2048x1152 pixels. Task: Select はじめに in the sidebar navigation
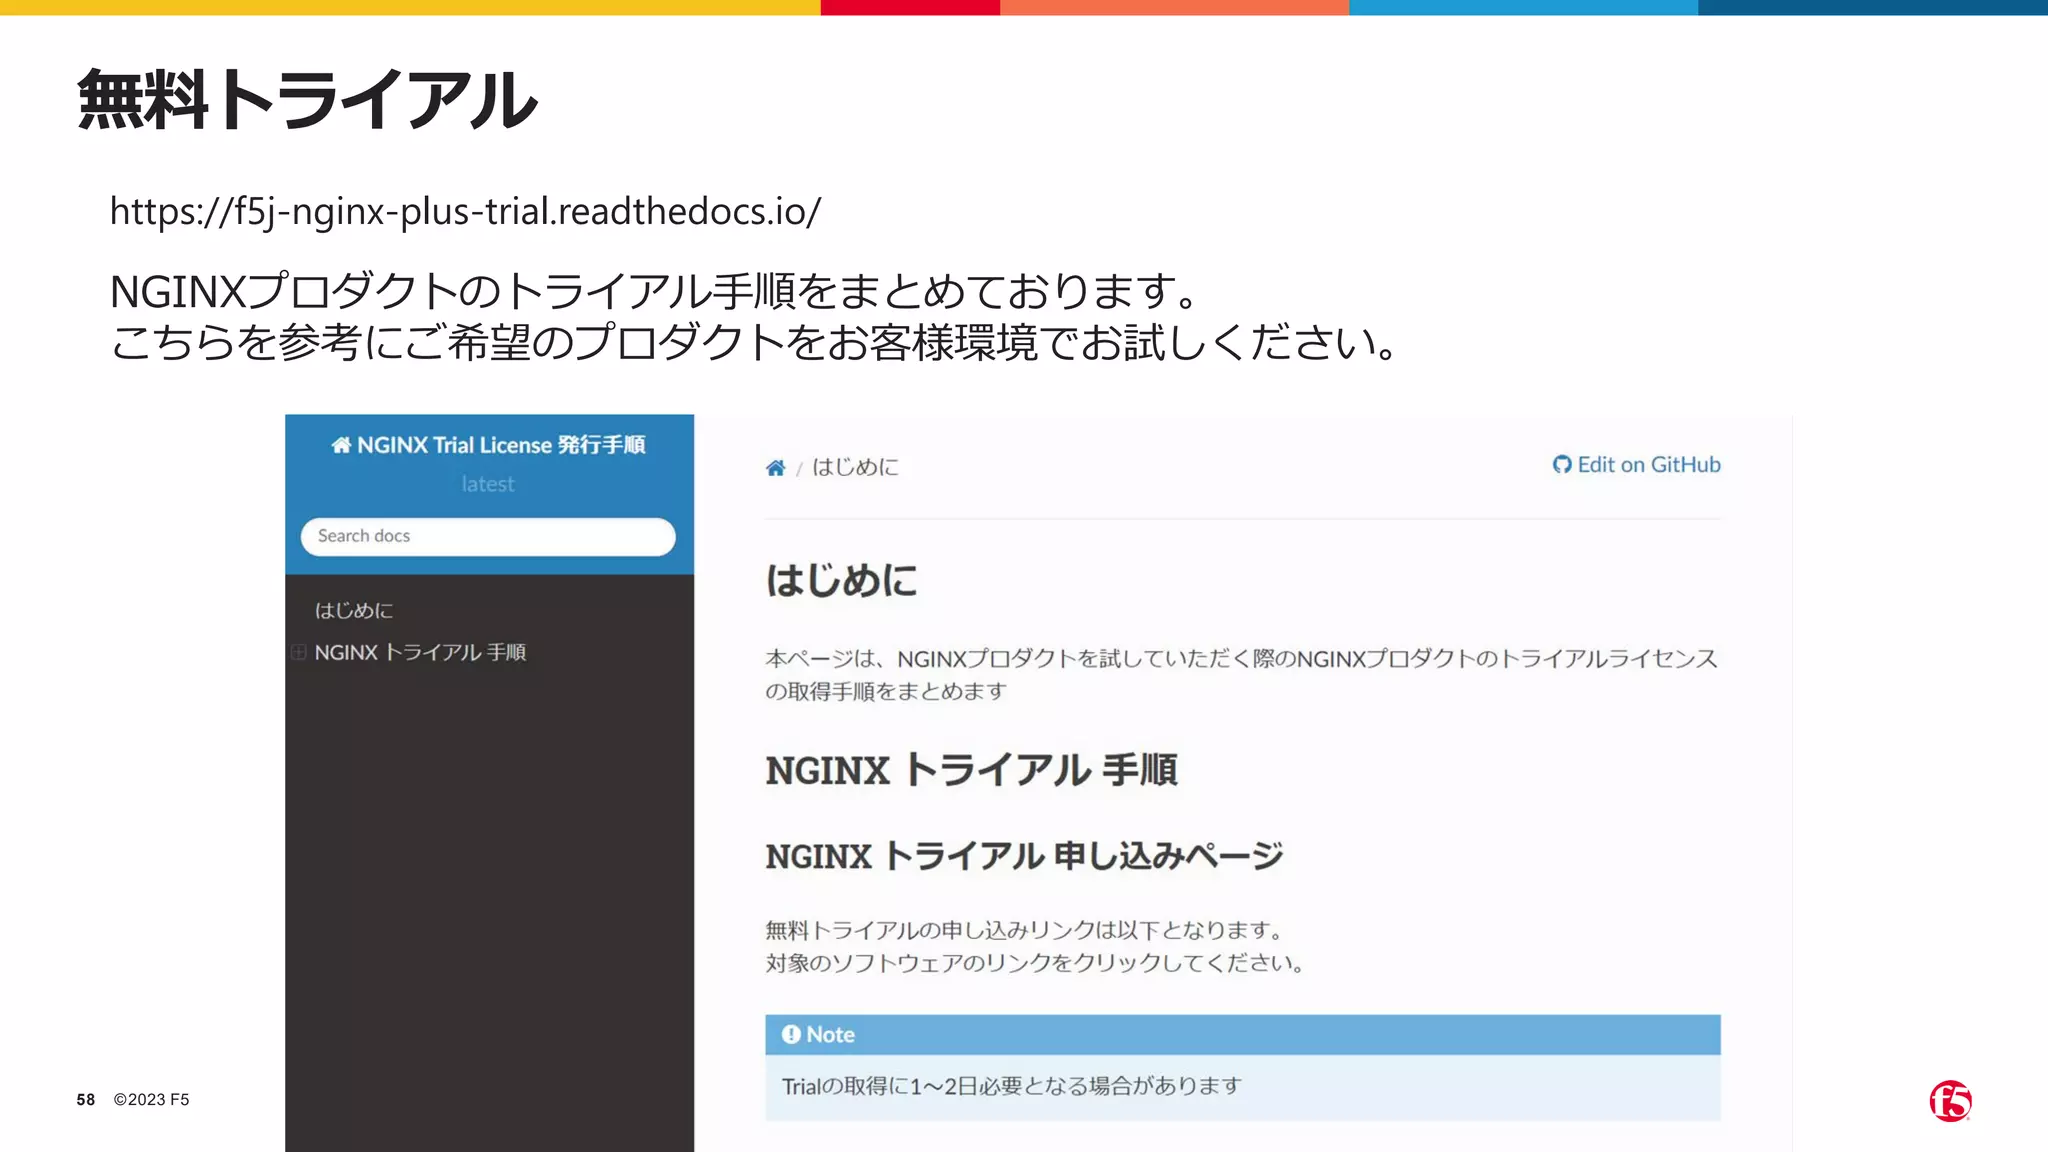point(354,610)
